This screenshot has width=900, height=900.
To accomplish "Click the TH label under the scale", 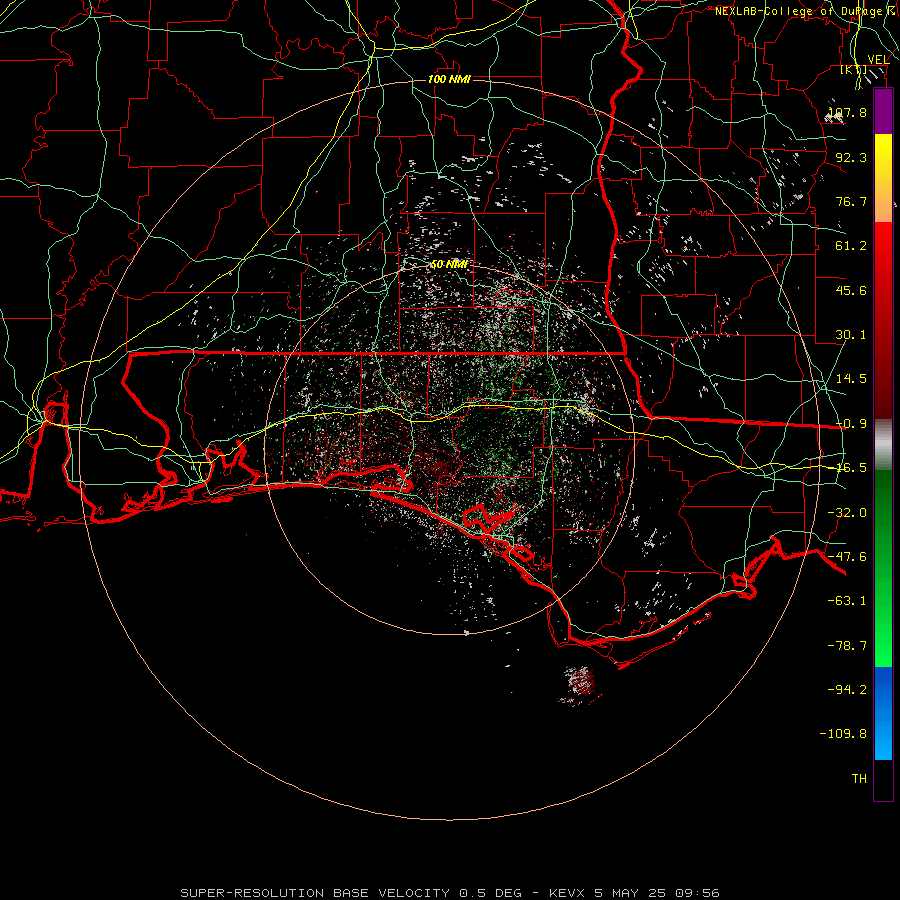I will 859,779.
